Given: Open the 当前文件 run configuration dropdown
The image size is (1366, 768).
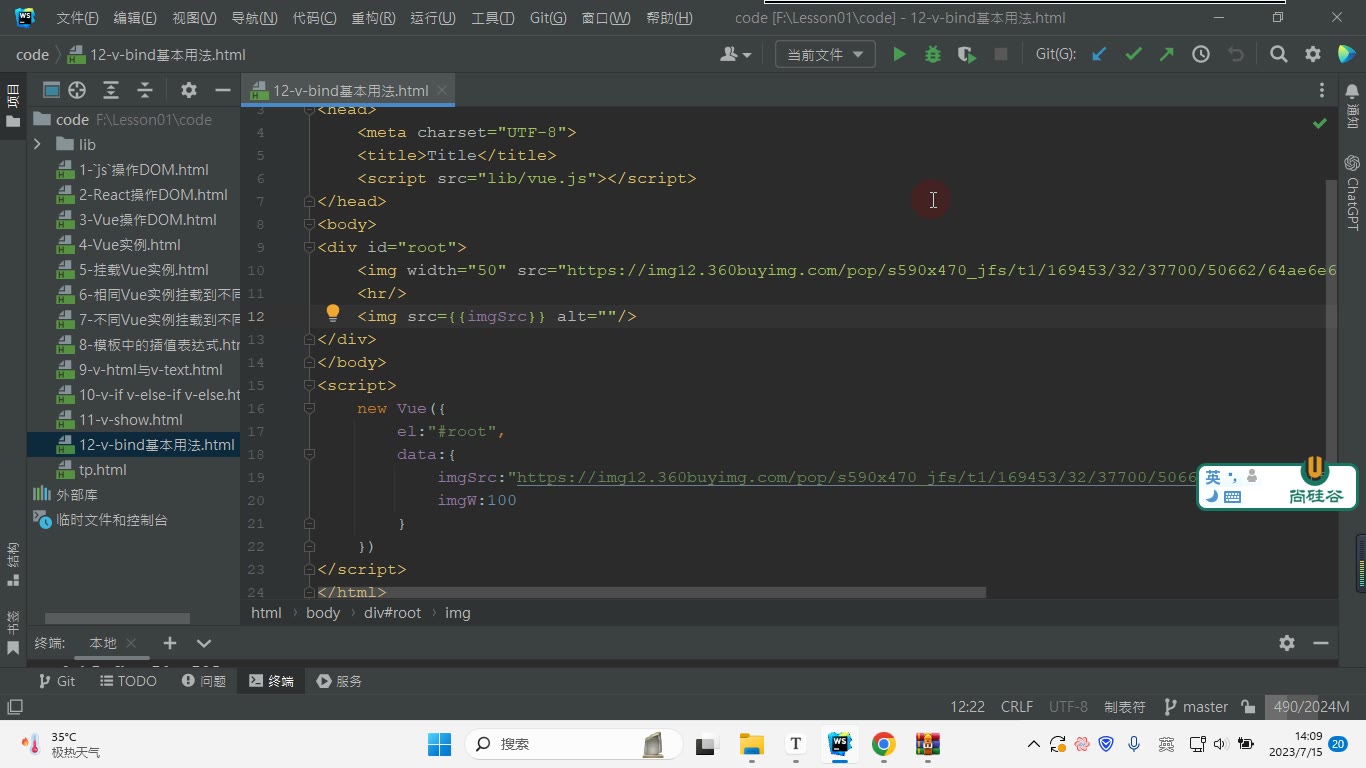Looking at the screenshot, I should click(x=825, y=55).
